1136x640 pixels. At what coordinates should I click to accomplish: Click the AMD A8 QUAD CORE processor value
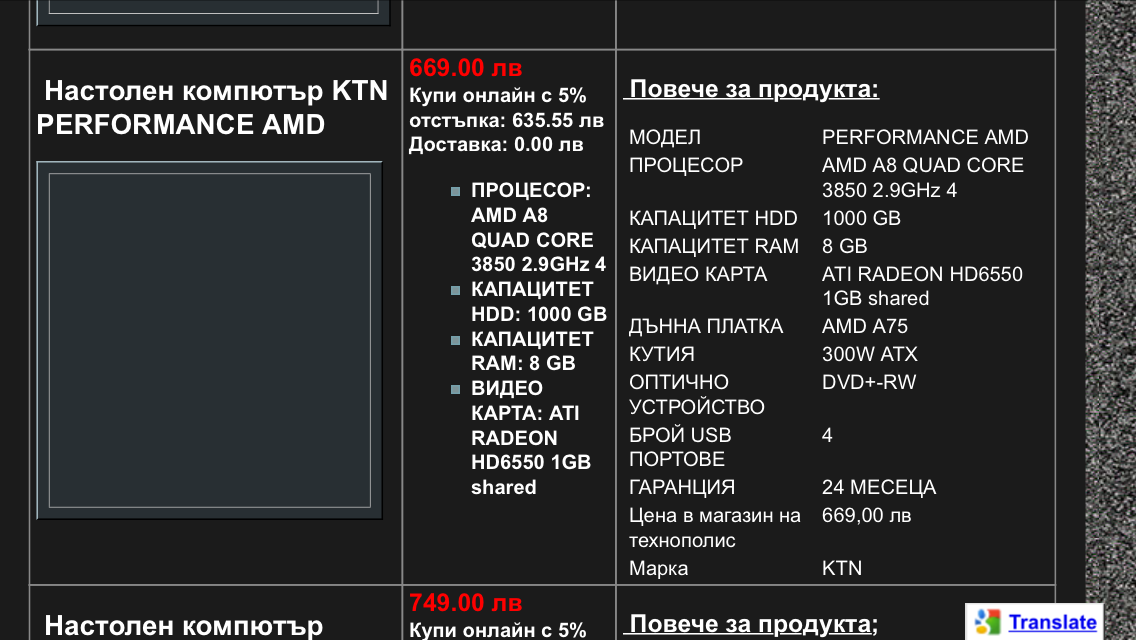(x=922, y=178)
